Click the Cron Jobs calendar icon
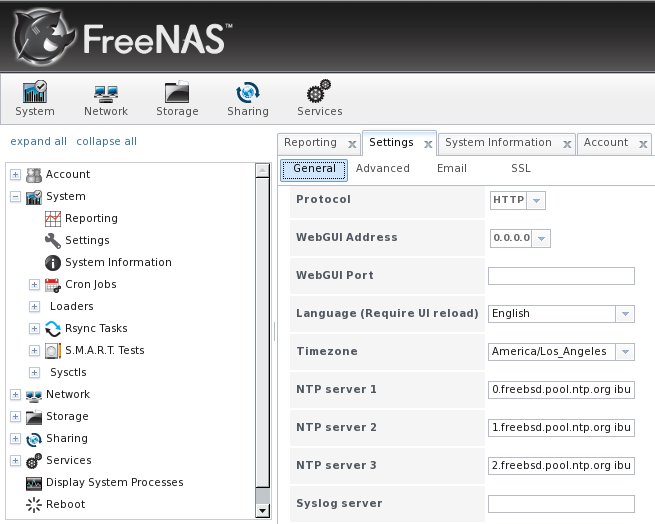Screen dimensions: 655x524 [x=53, y=285]
